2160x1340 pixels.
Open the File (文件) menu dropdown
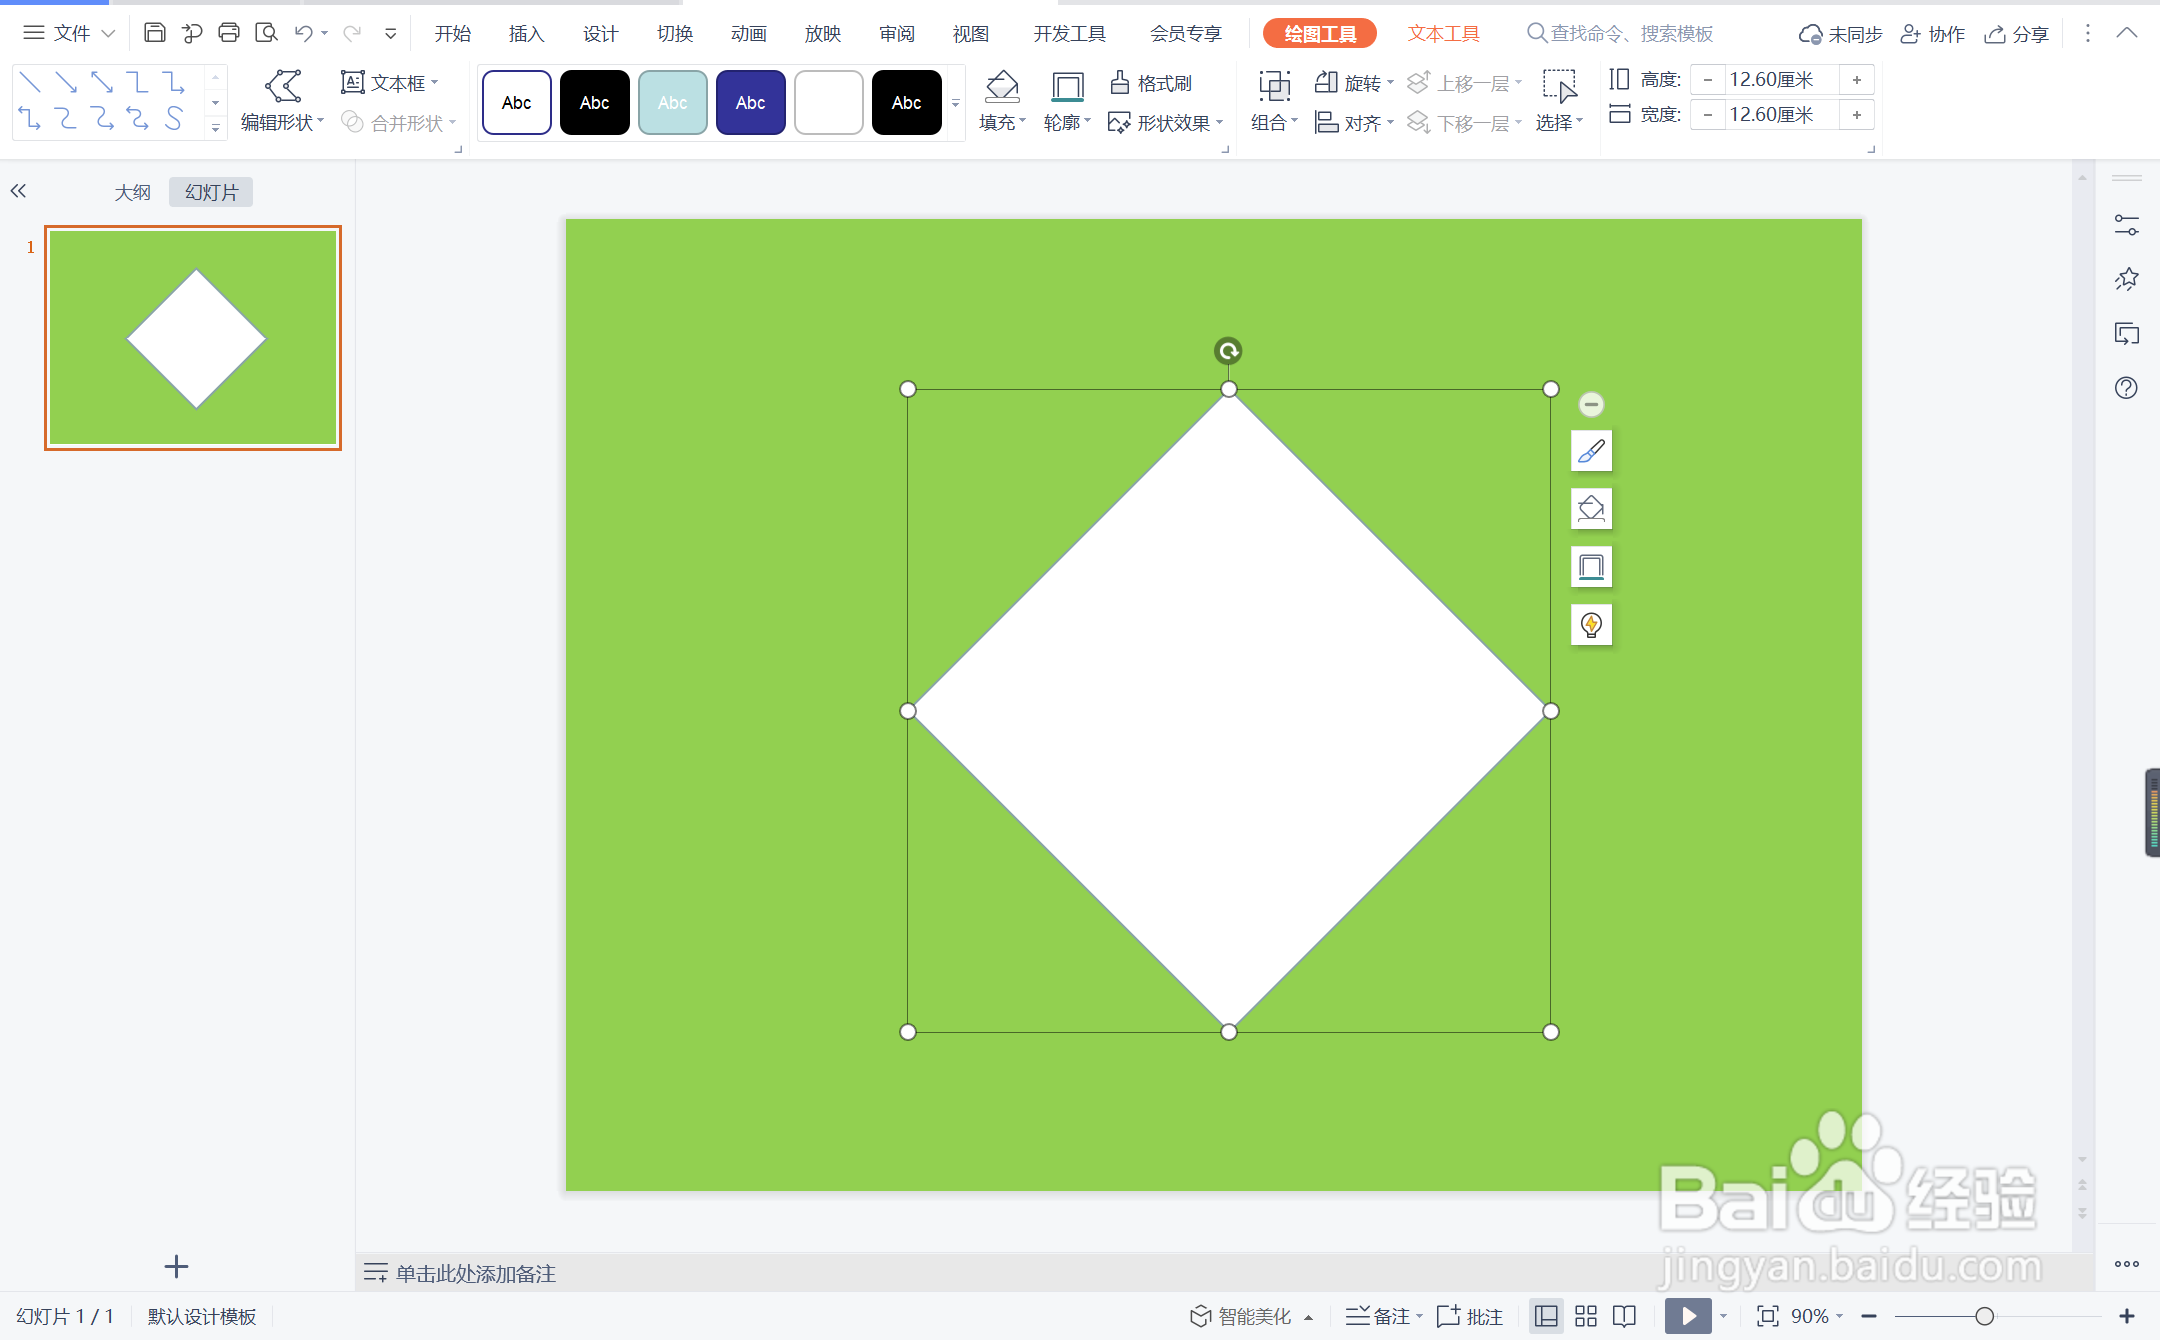point(69,33)
